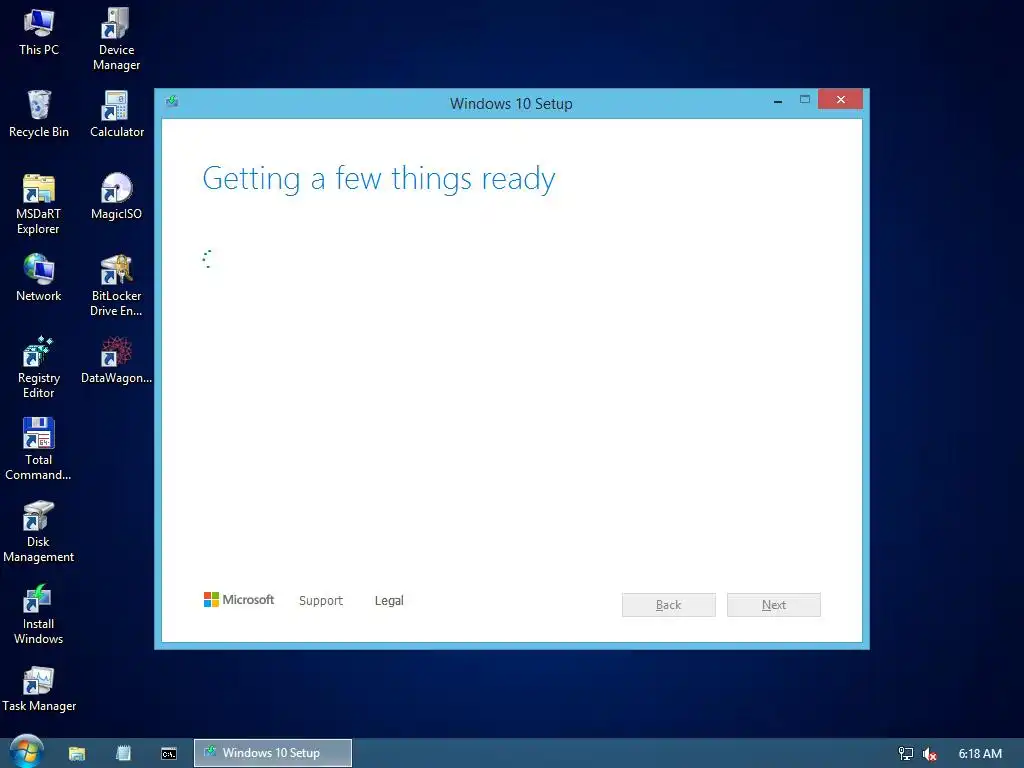Click the Microsoft logo in Setup
Image resolution: width=1024 pixels, height=768 pixels.
coord(238,600)
